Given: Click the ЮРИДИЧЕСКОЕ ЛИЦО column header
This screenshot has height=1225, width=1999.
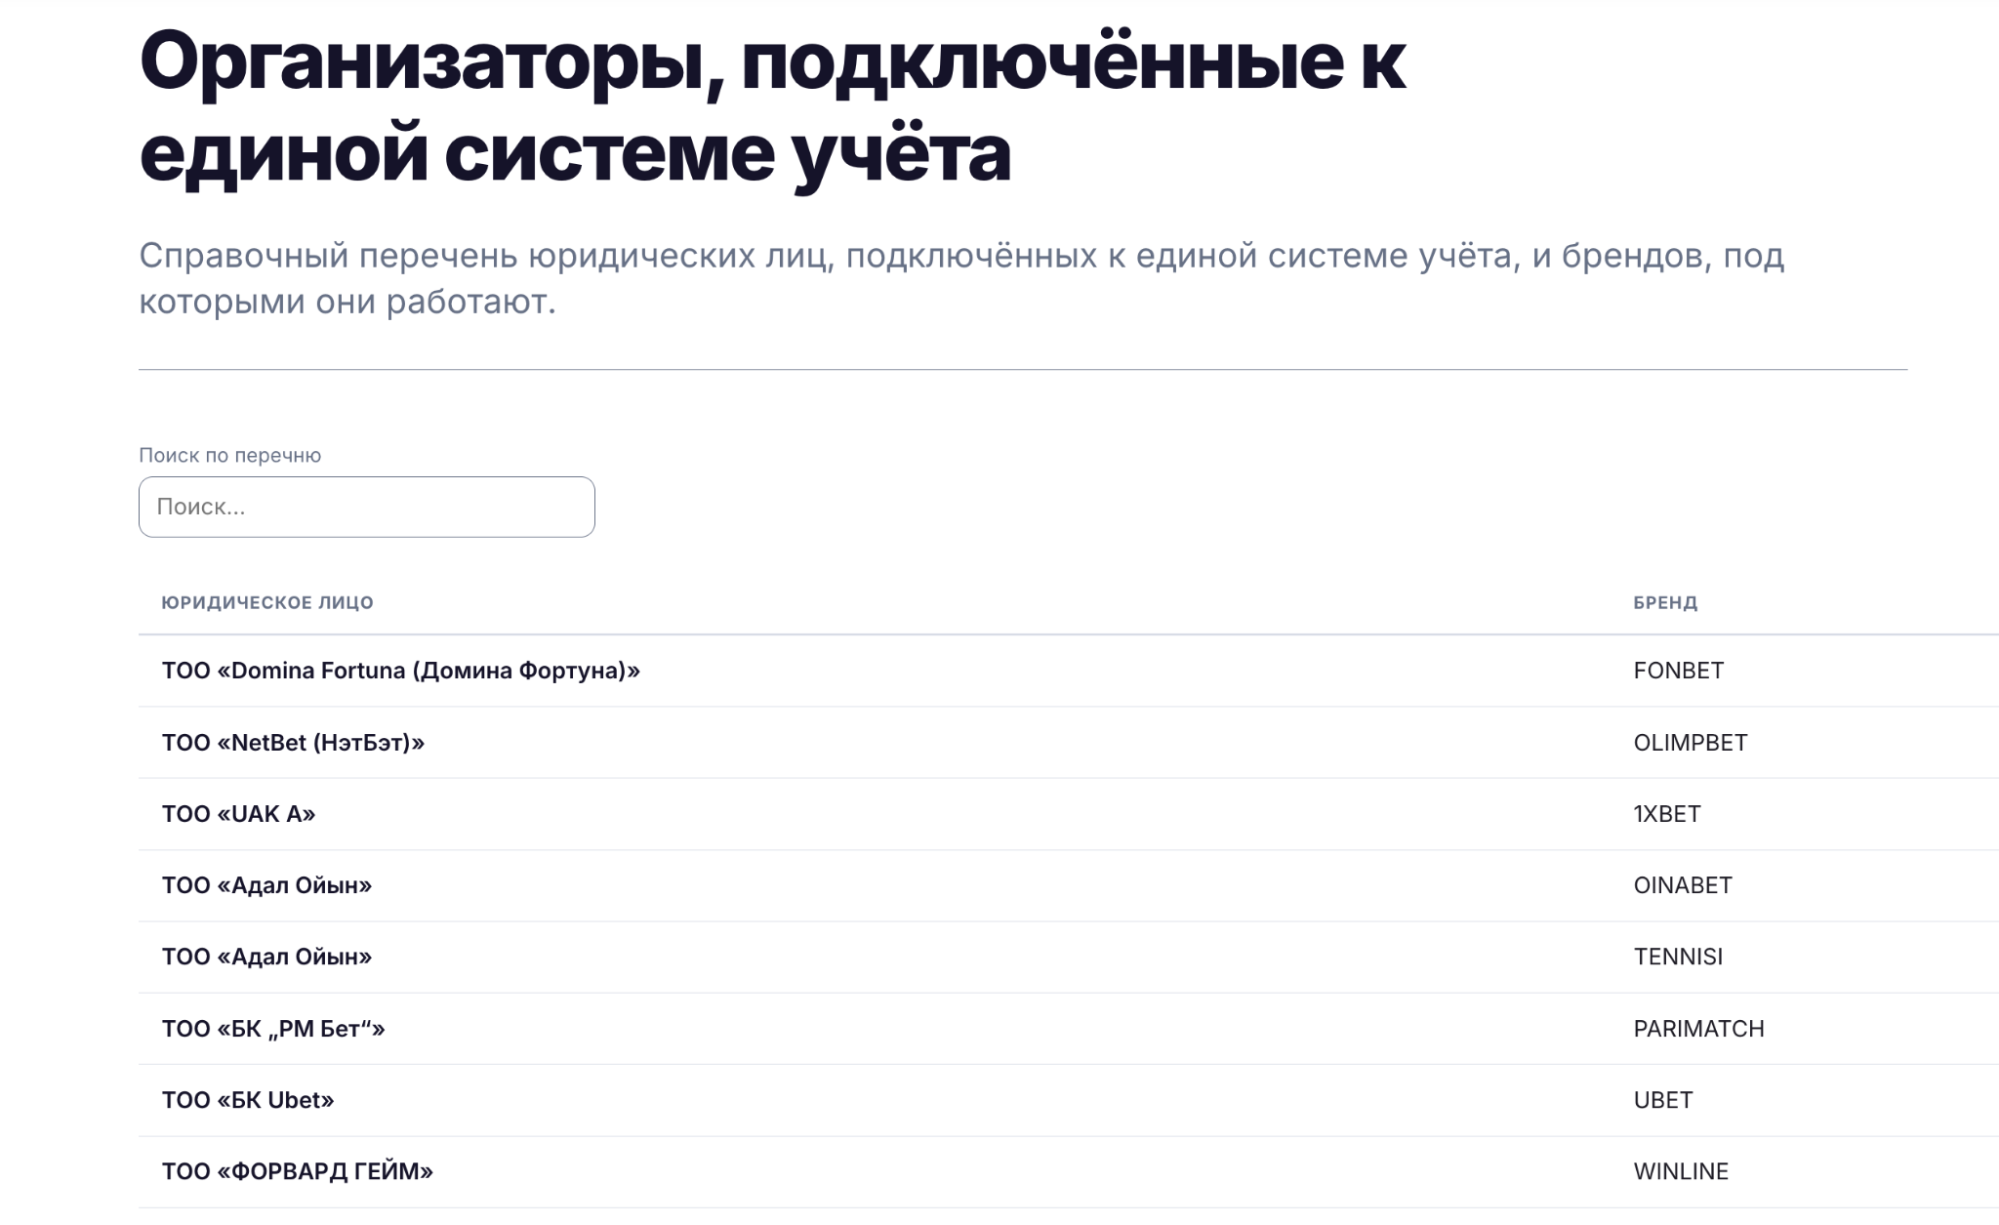Looking at the screenshot, I should click(x=267, y=602).
